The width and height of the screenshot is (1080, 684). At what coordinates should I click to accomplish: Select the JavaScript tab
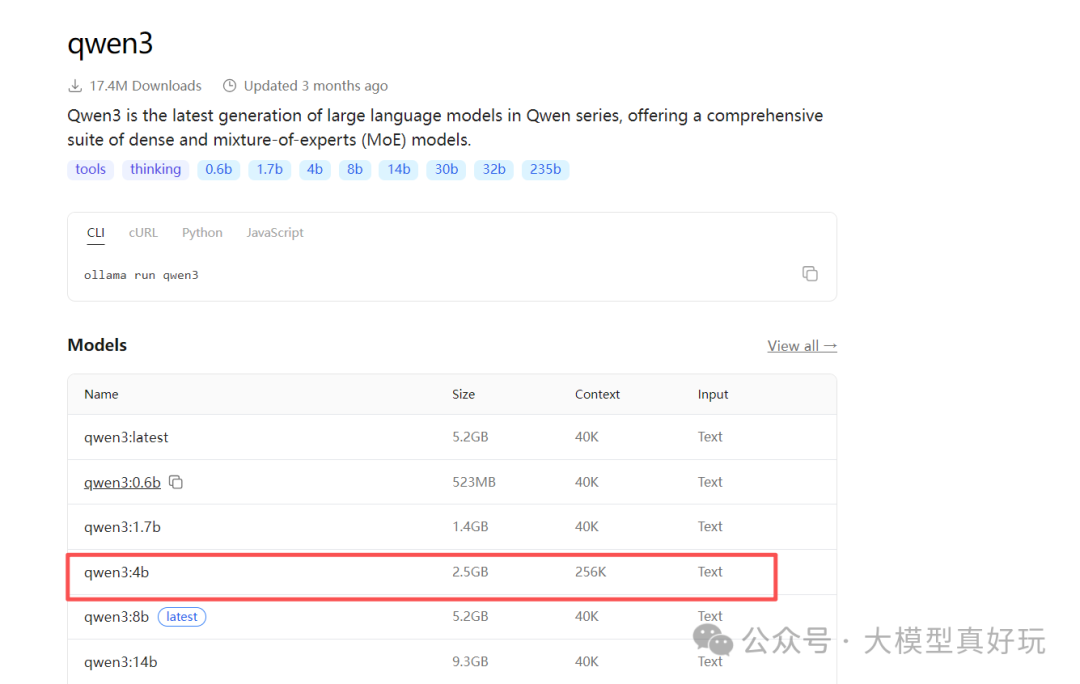coord(275,233)
